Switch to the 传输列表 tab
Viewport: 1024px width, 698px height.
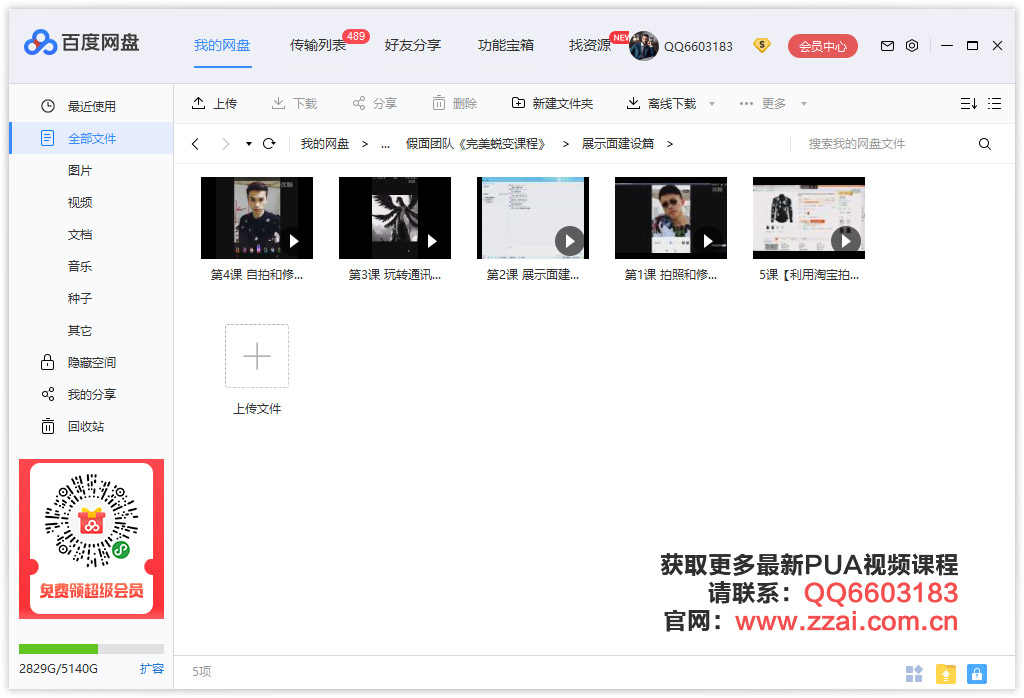[317, 45]
